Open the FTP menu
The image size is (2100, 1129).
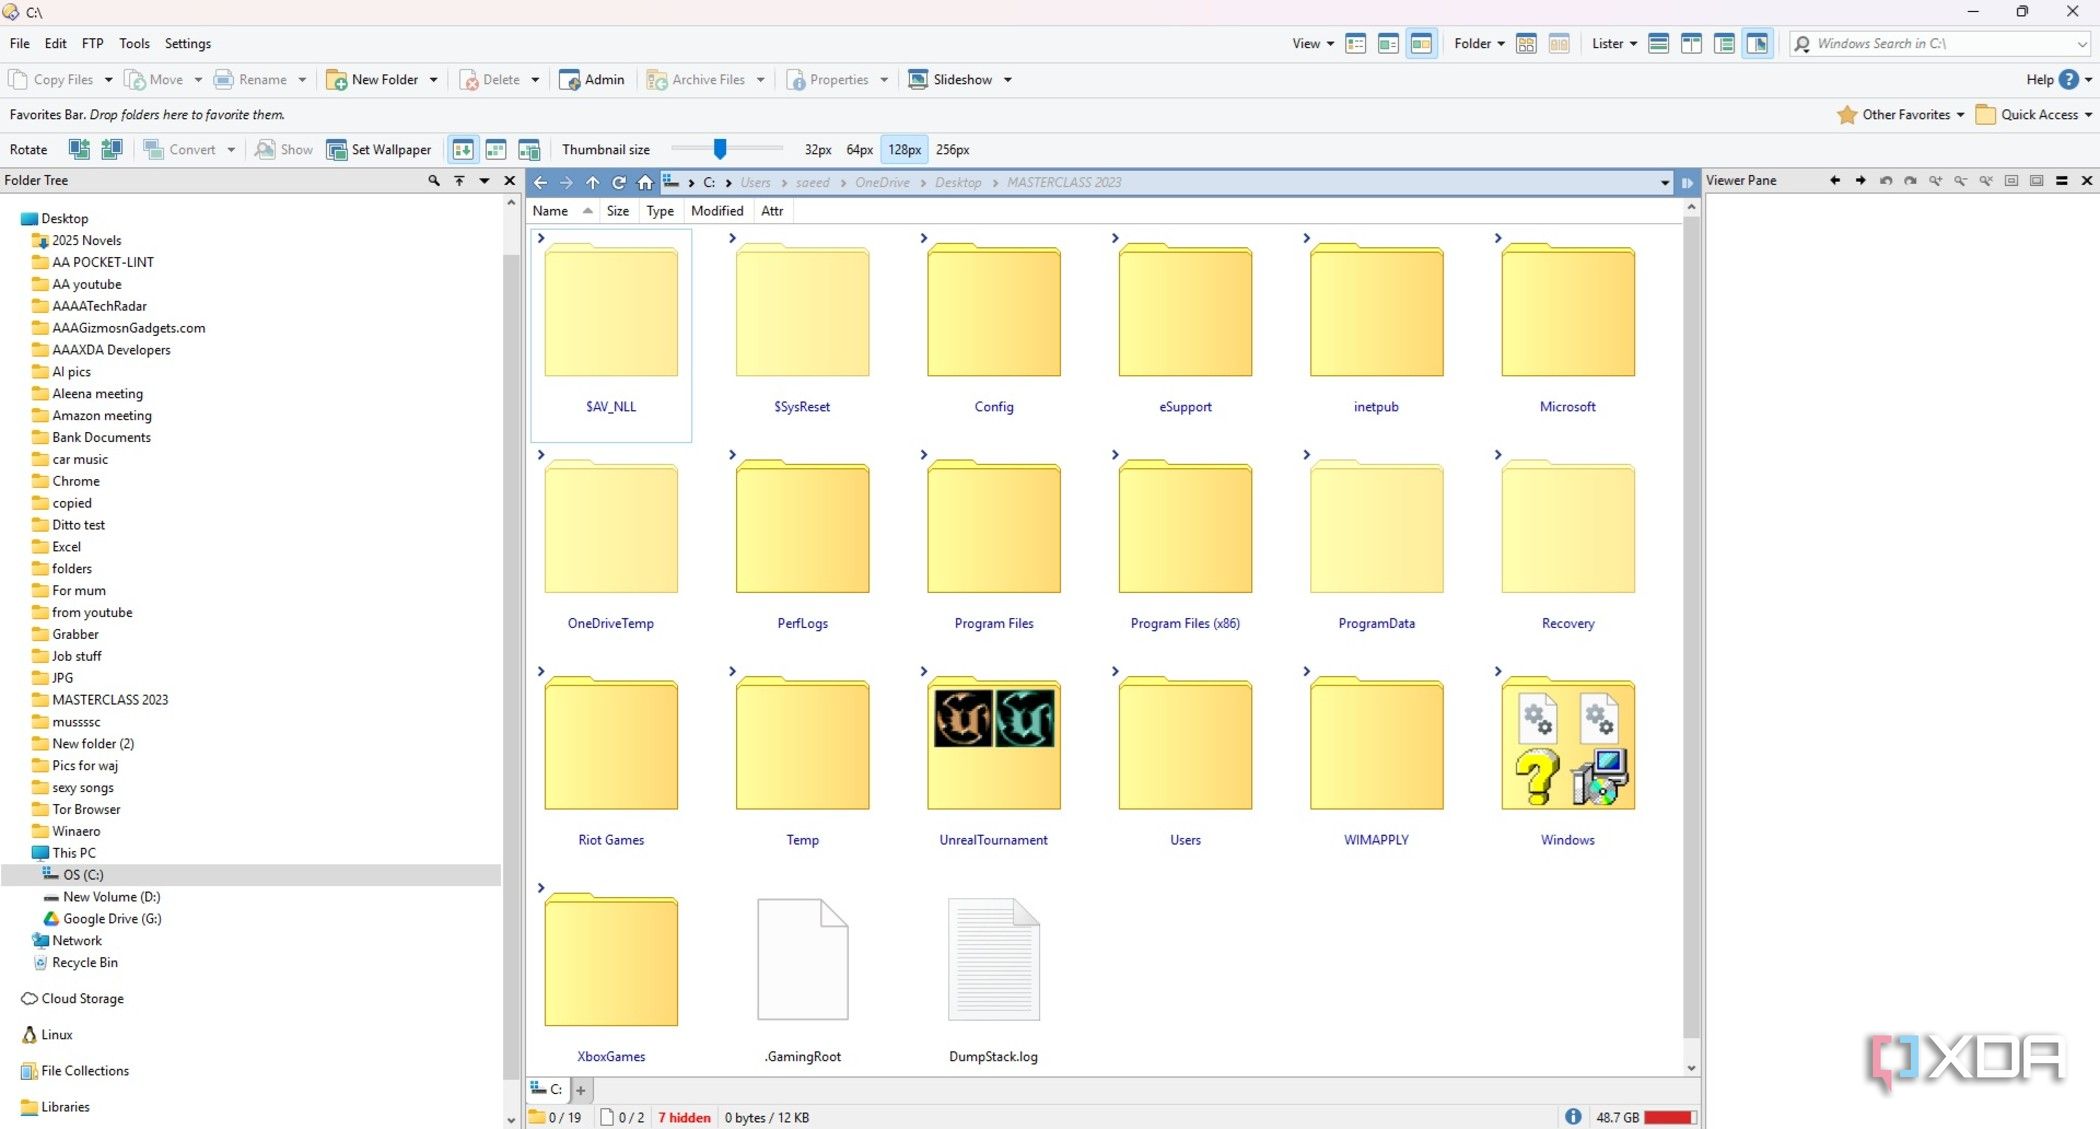coord(92,44)
